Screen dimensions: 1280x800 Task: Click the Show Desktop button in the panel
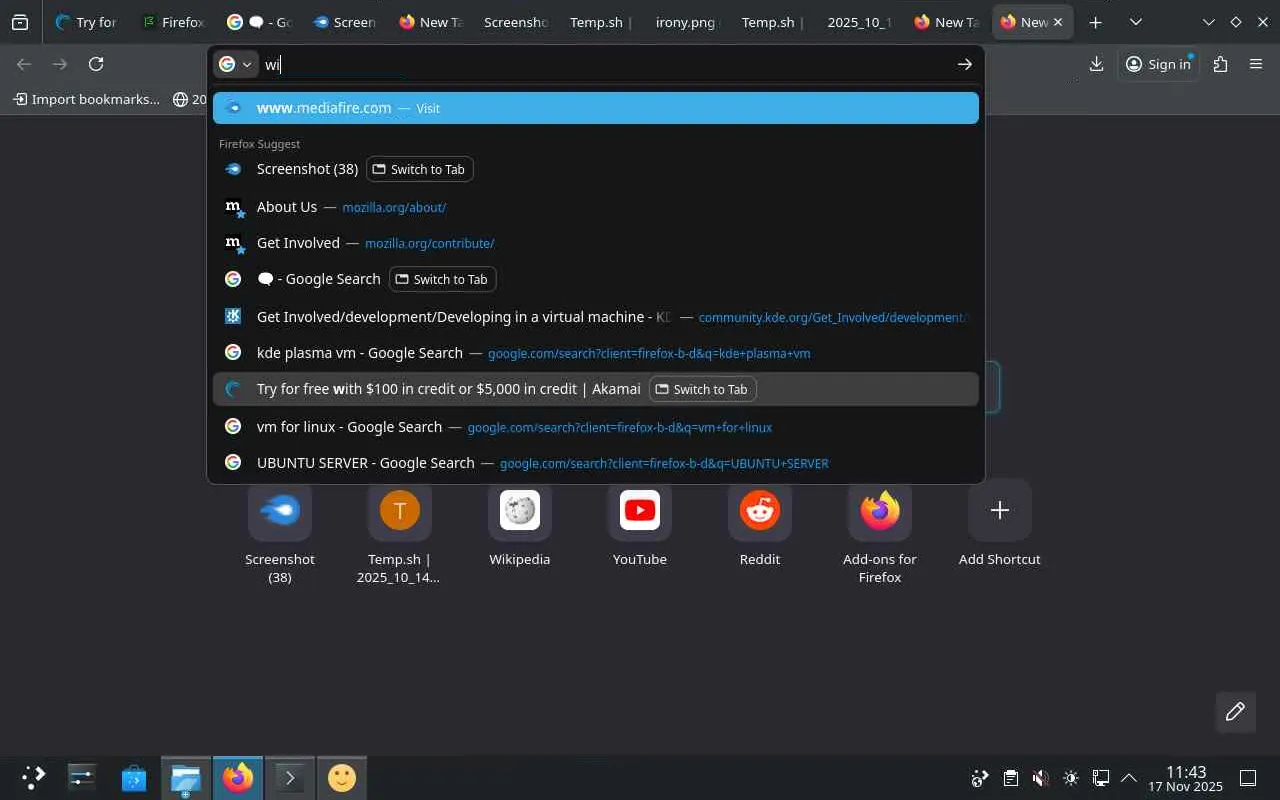pos(1248,778)
